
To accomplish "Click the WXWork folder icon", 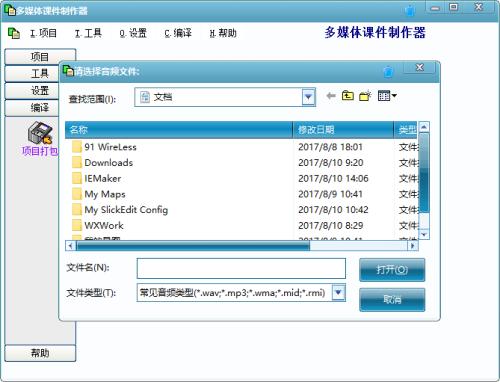I will point(77,225).
